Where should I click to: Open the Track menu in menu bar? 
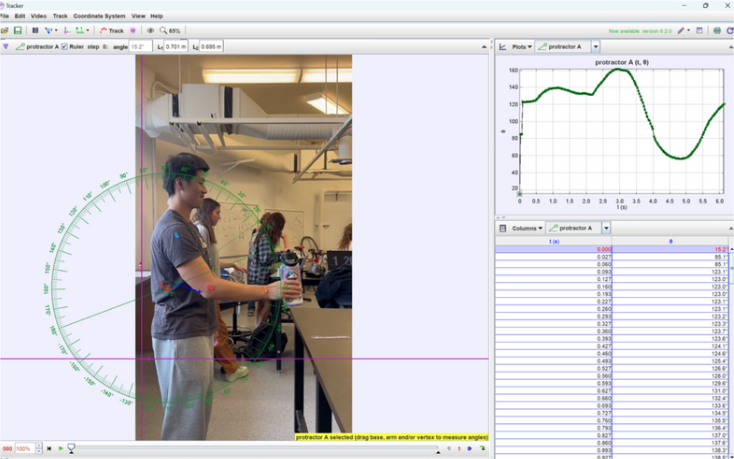click(x=60, y=16)
